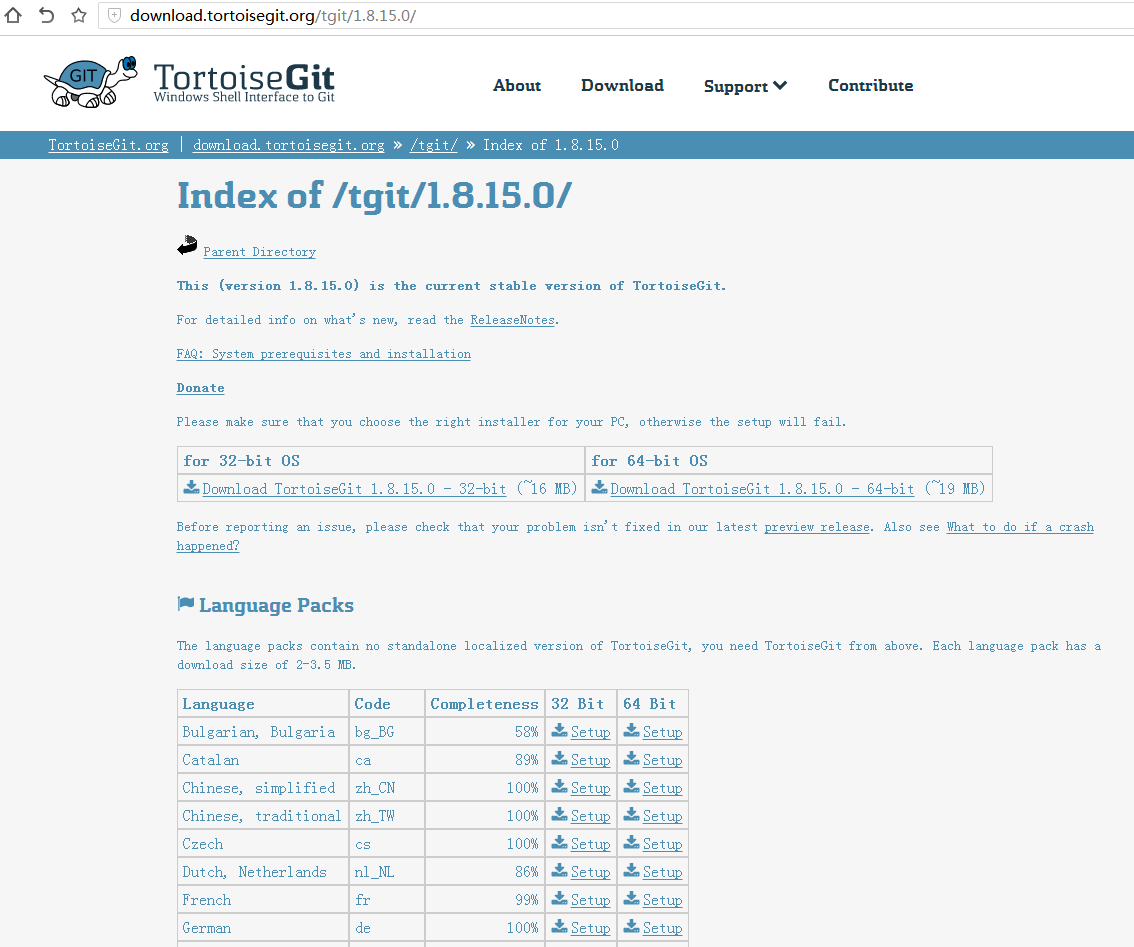
Task: Click Chinese traditional 32 Bit download icon
Action: click(559, 815)
